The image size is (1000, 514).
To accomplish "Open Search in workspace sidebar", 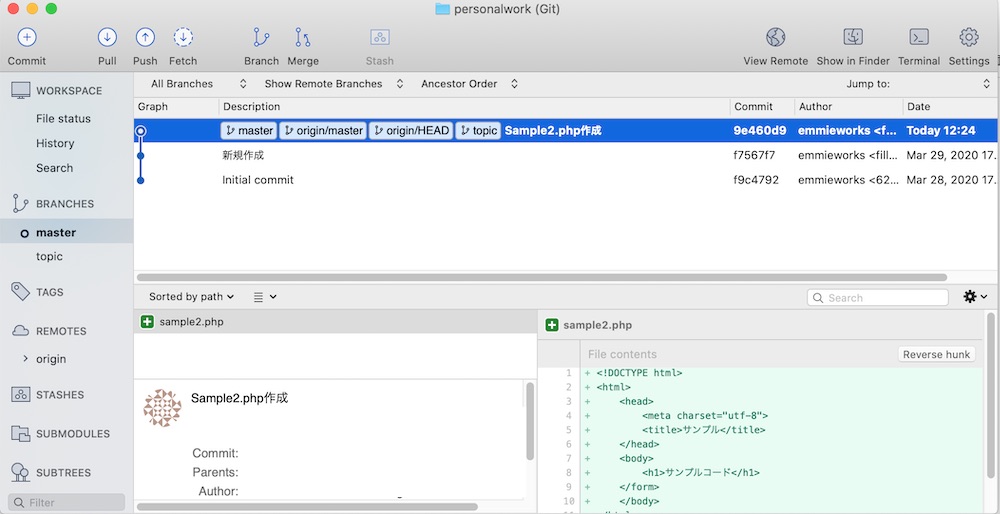I will coord(54,168).
